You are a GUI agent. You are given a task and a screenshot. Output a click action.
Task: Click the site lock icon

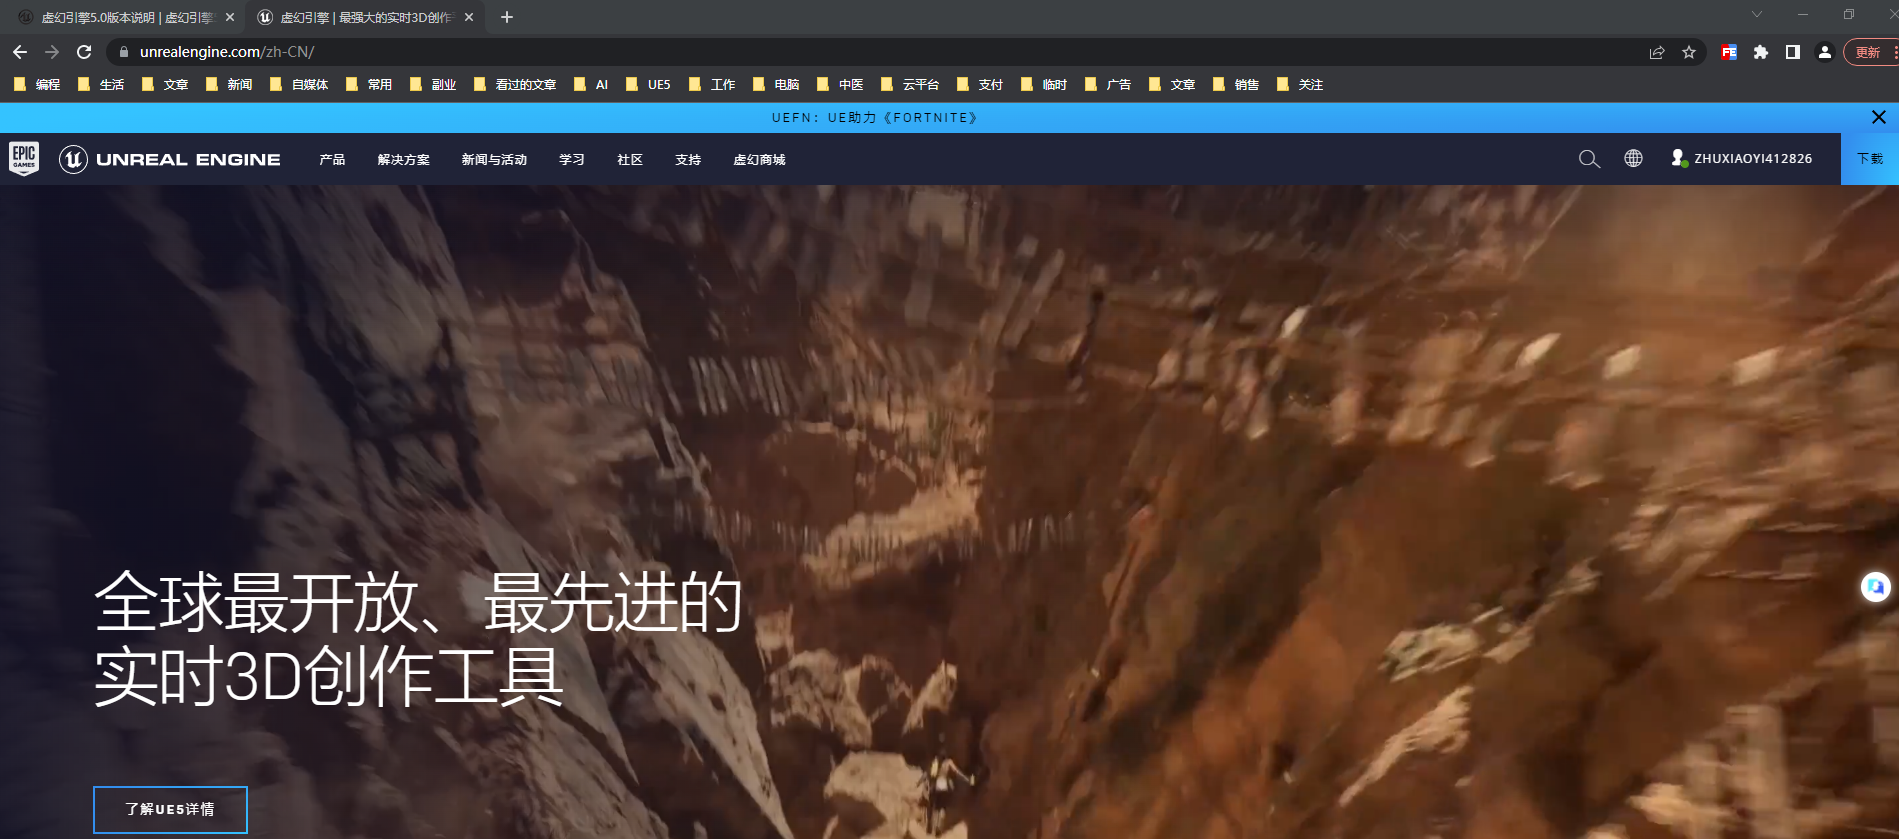[124, 52]
